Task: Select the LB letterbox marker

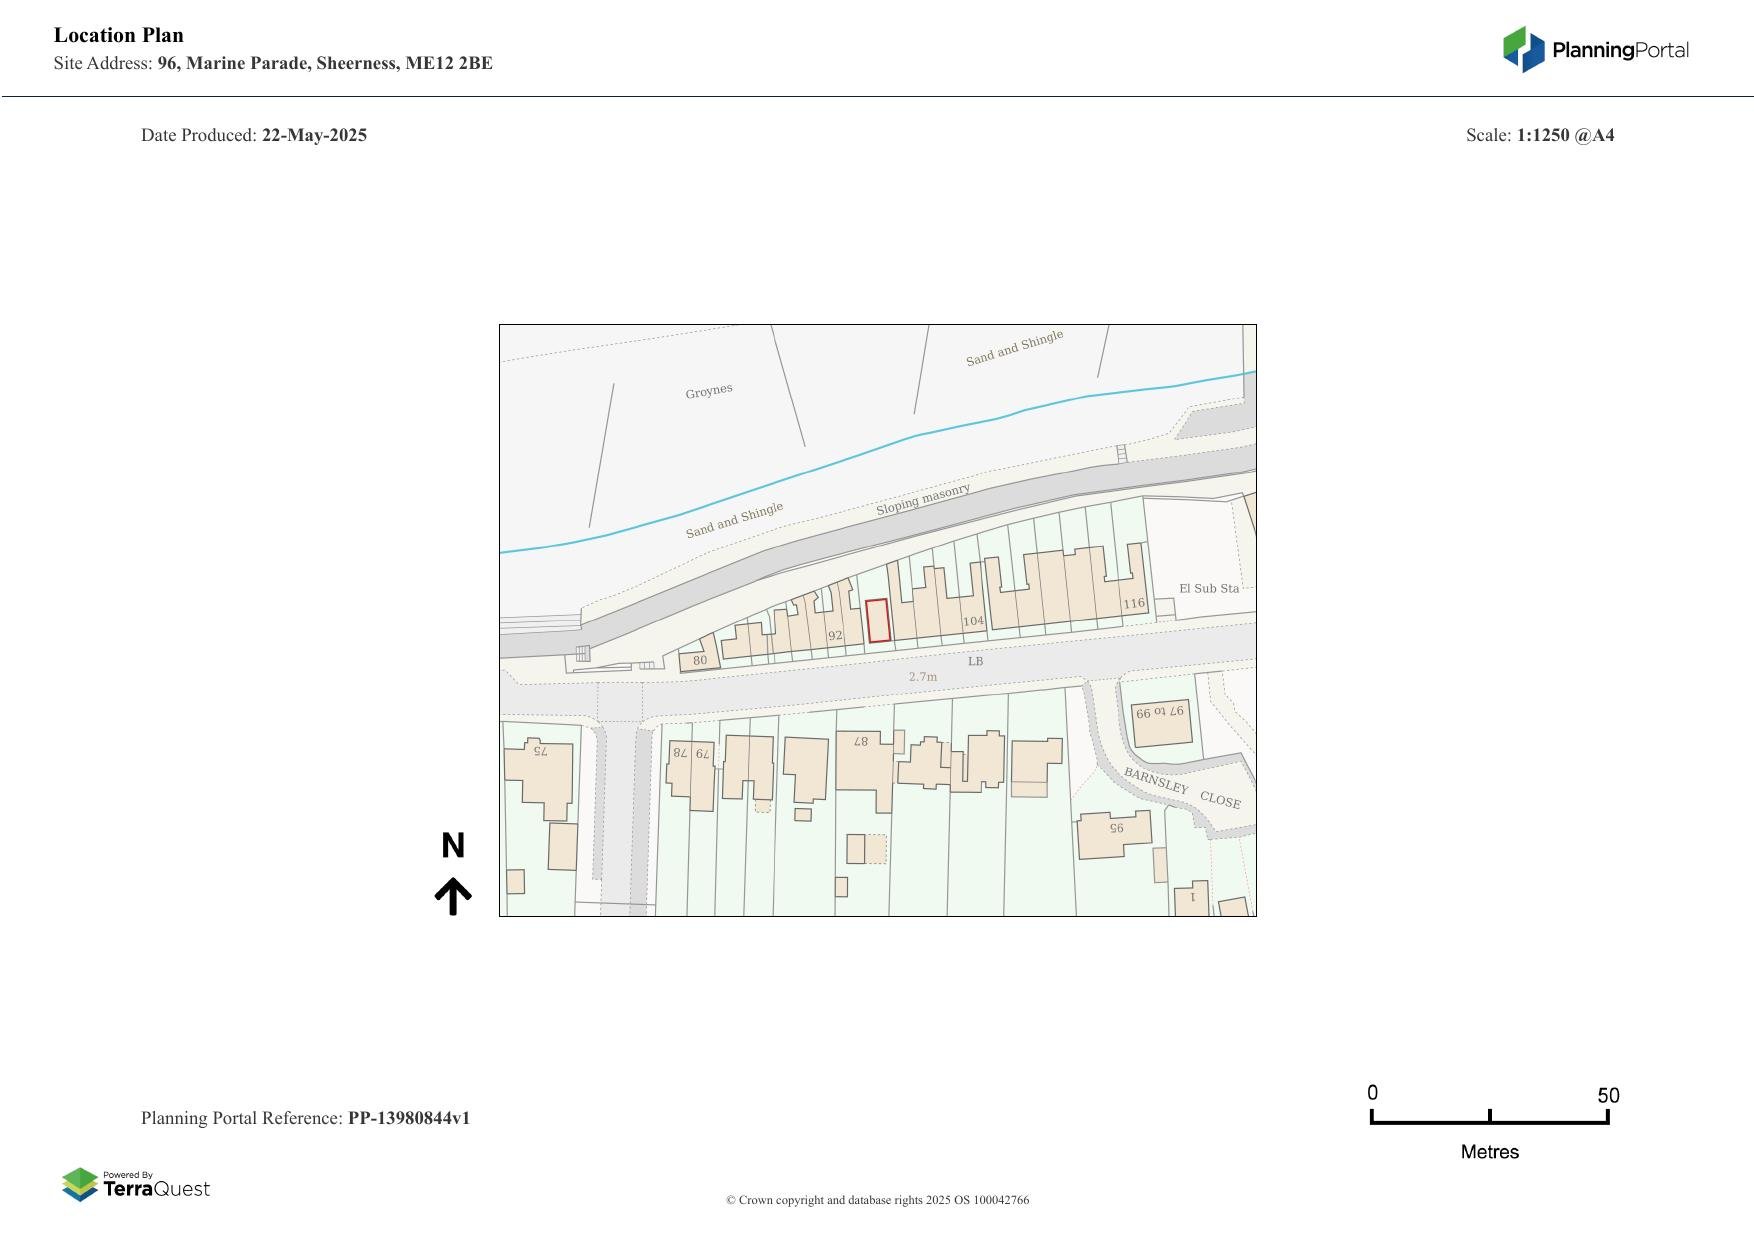Action: pos(973,661)
